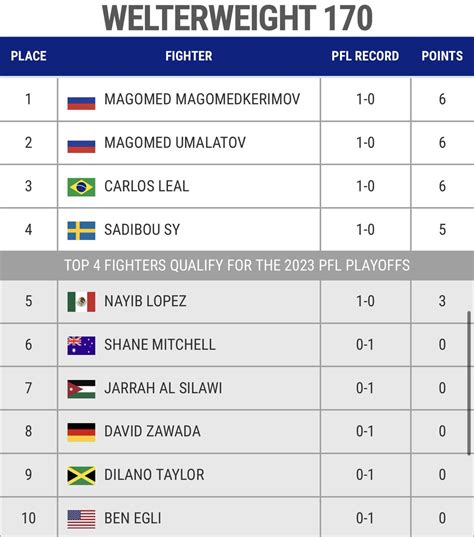The image size is (474, 537).
Task: Click the Russian flag beside Magomed Magomedkerimov
Action: [x=81, y=103]
